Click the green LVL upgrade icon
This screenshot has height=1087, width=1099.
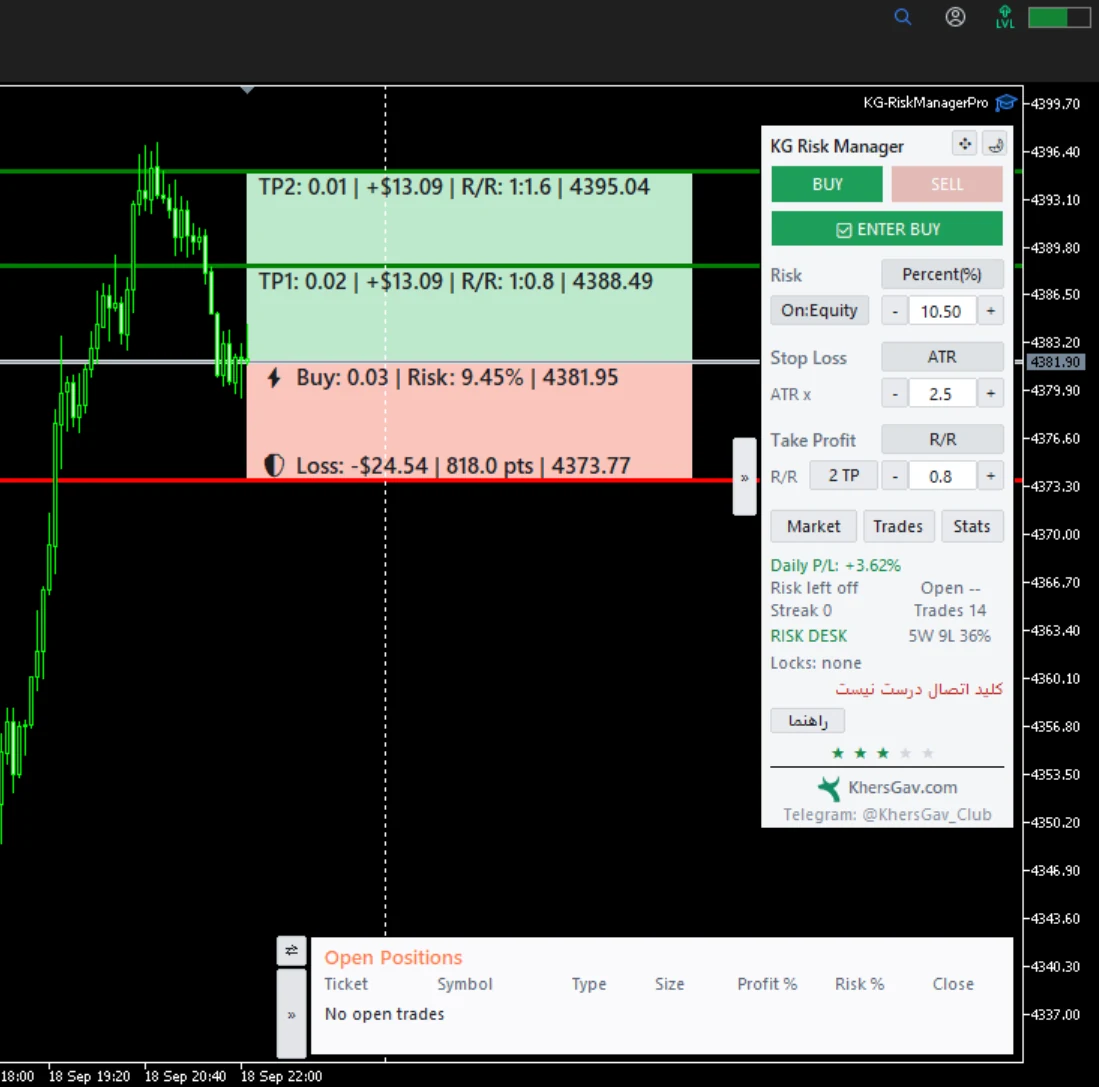point(1005,17)
